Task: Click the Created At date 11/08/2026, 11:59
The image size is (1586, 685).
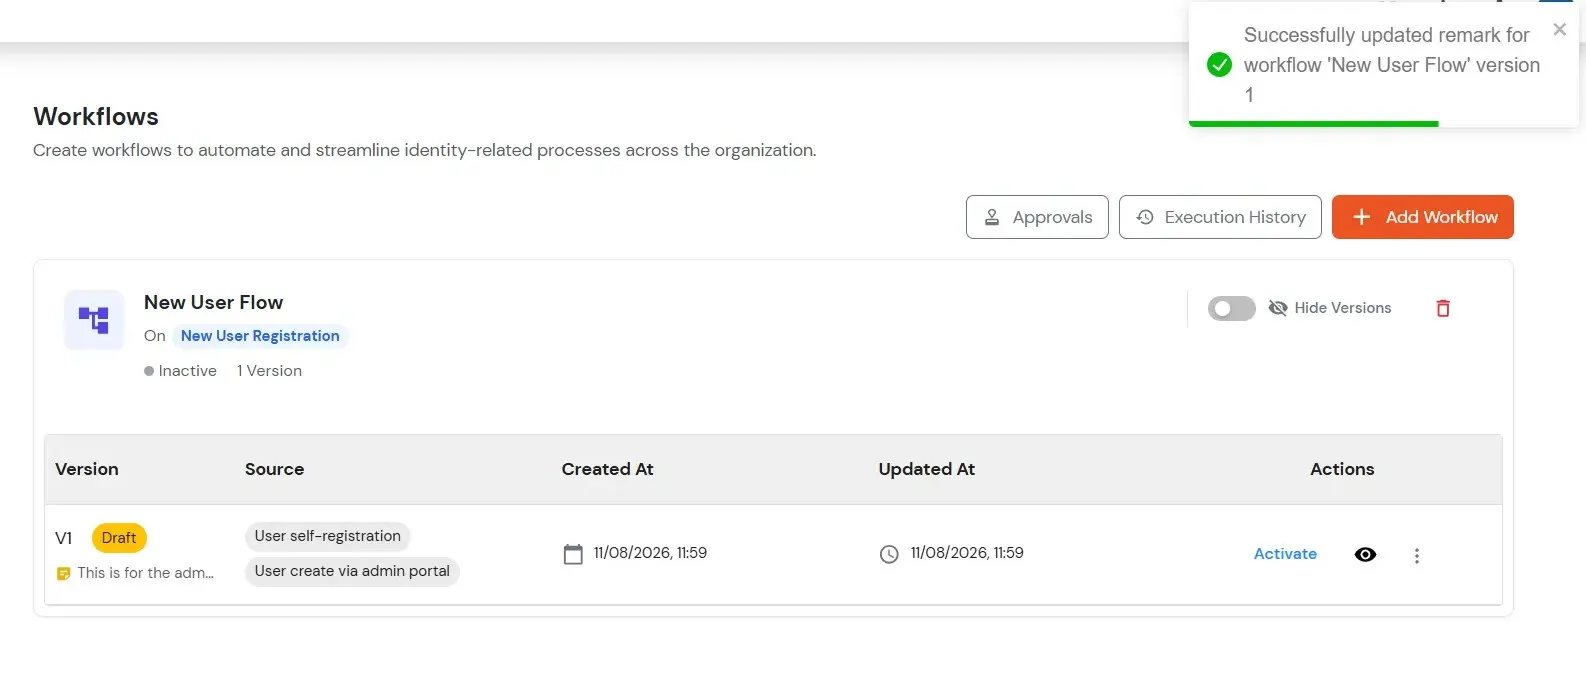Action: click(650, 553)
